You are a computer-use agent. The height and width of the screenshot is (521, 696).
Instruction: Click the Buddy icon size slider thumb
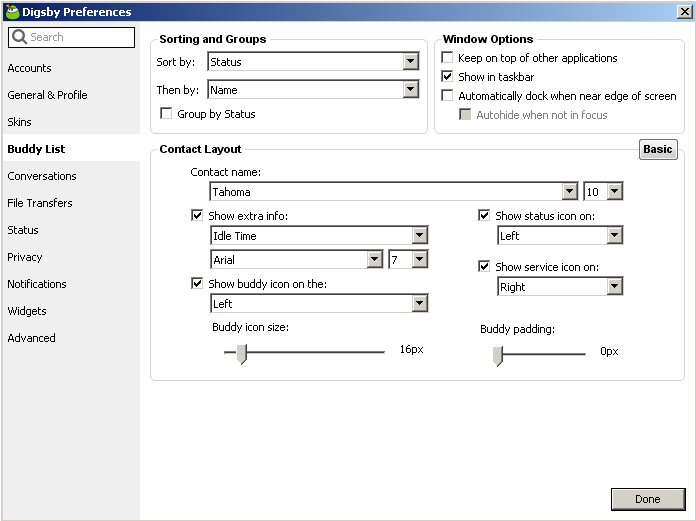coord(241,354)
